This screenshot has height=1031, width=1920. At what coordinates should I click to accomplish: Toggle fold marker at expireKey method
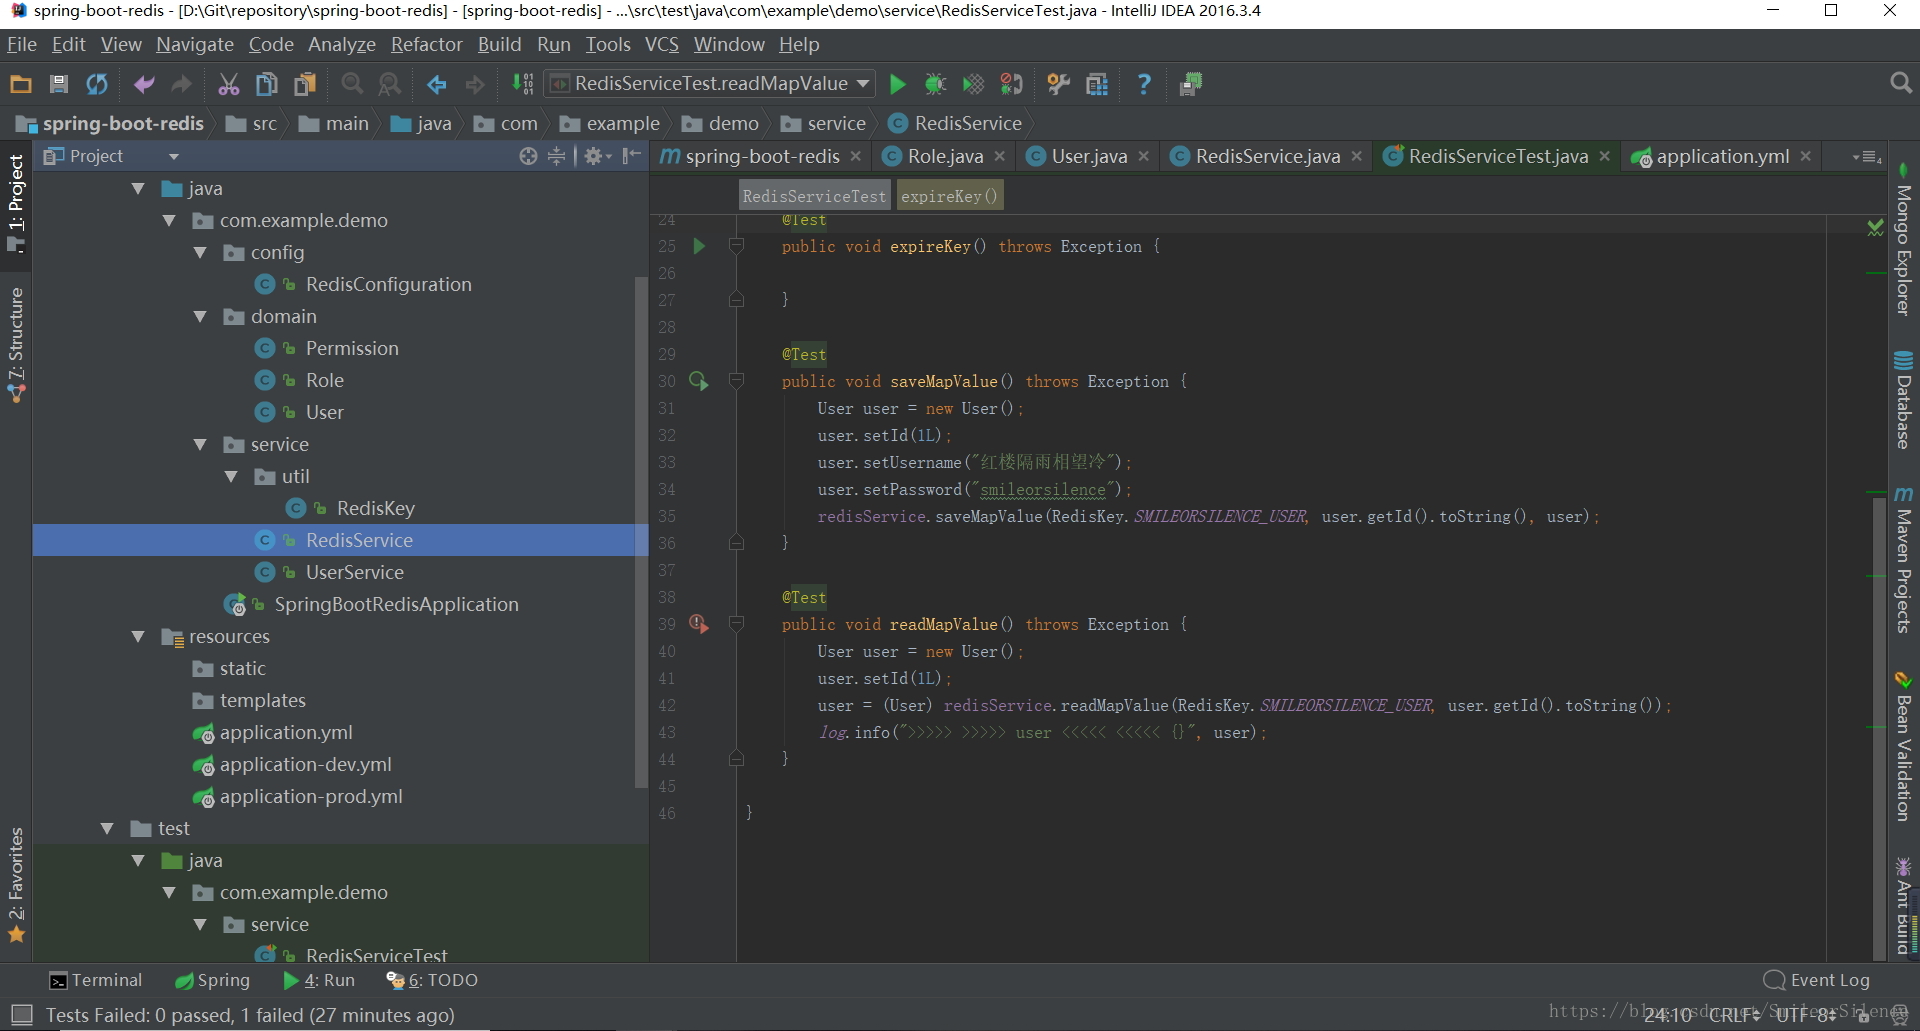(x=737, y=246)
